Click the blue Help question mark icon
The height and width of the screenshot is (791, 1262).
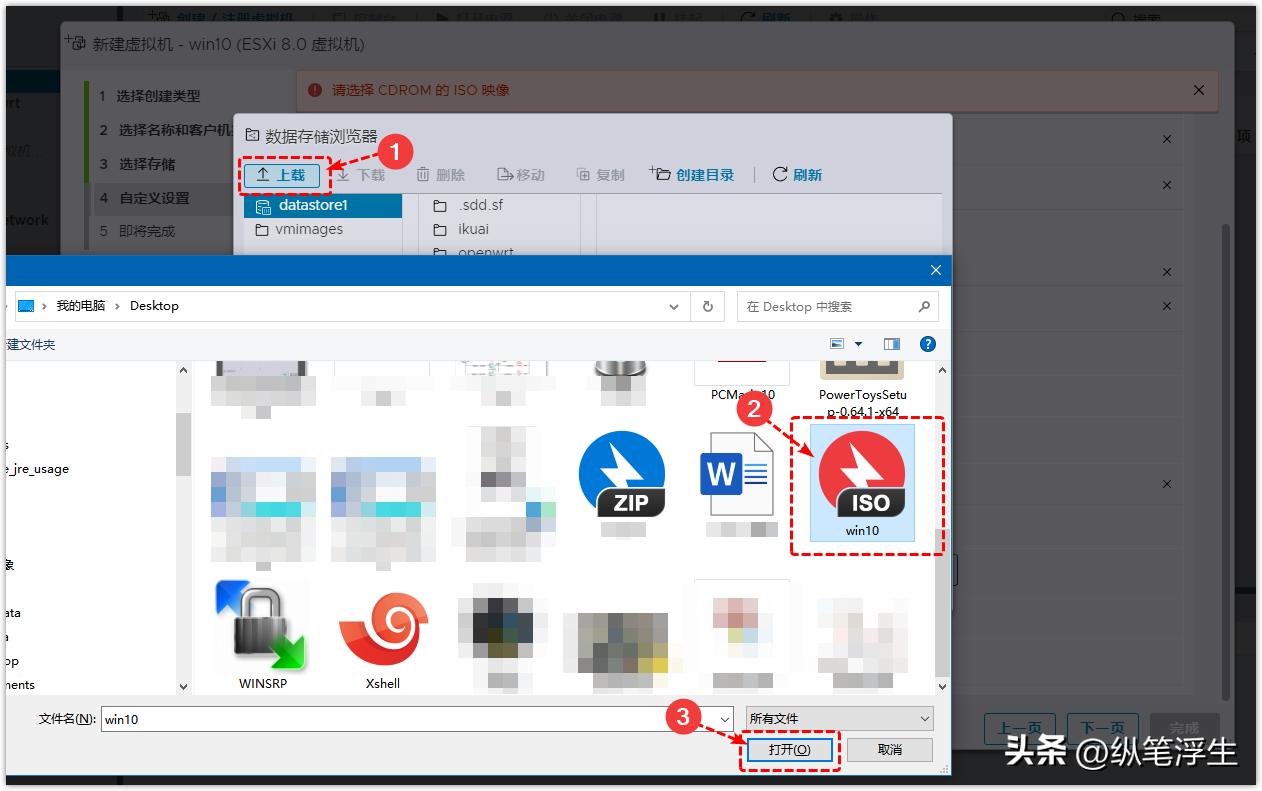(927, 344)
